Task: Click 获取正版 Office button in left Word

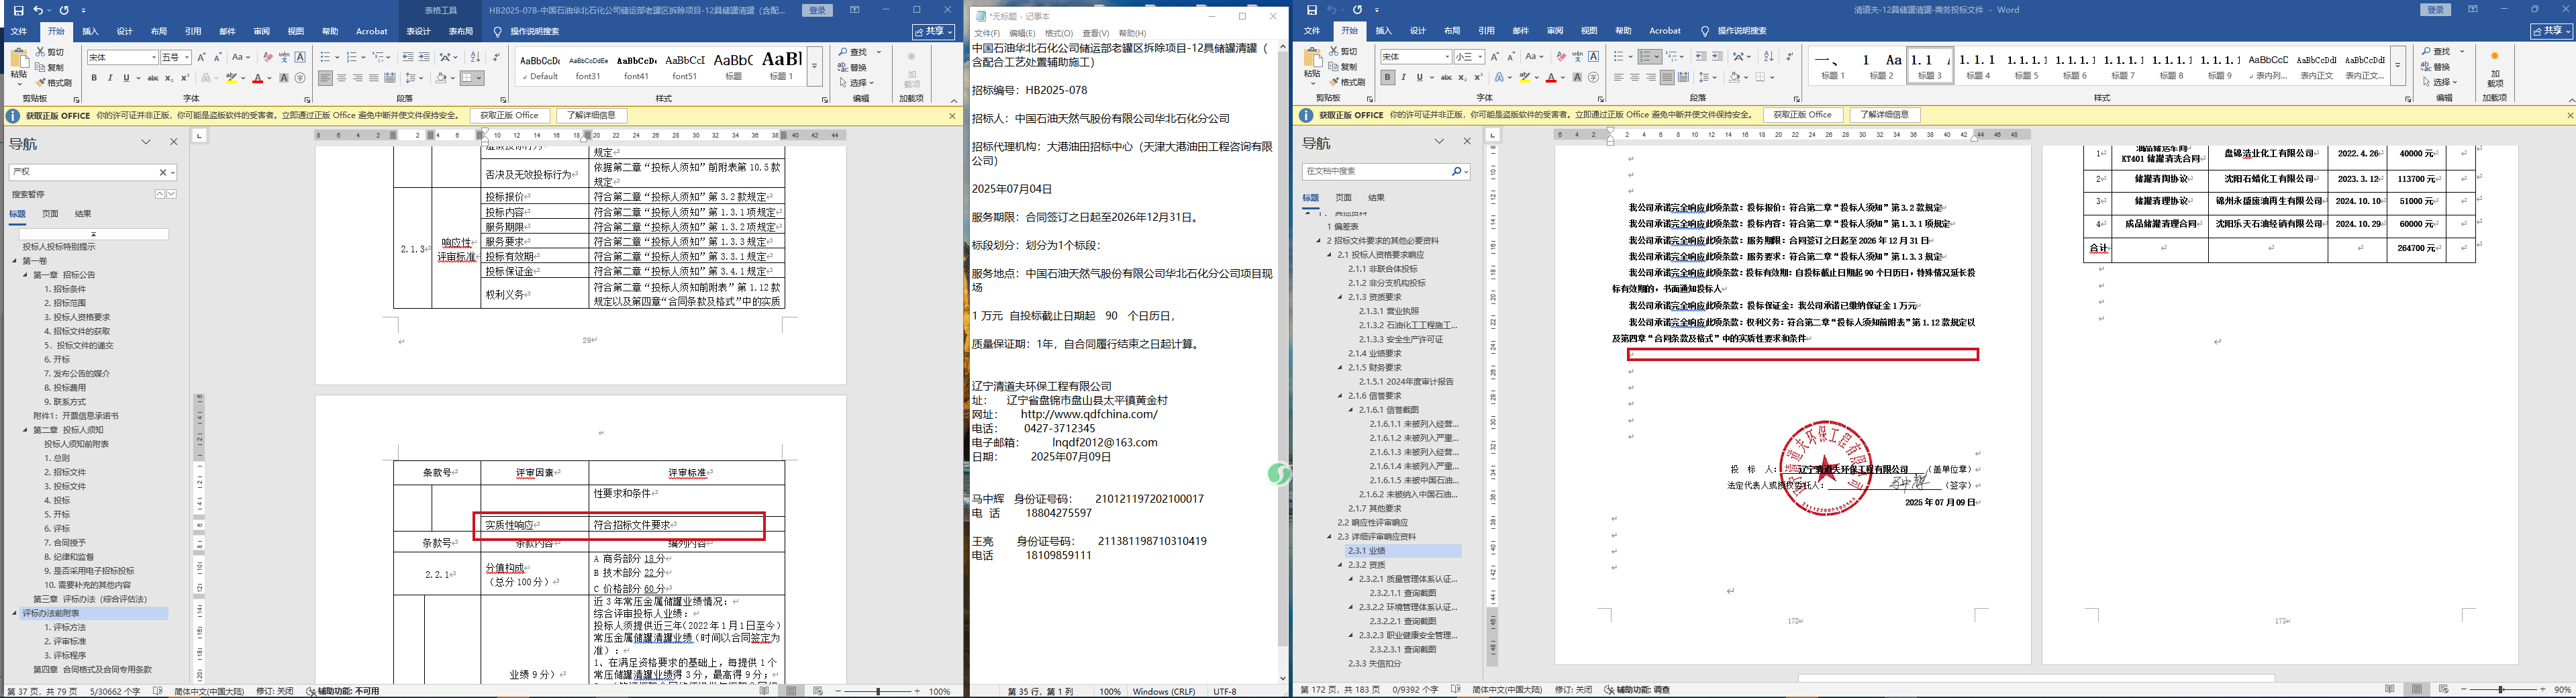Action: click(x=510, y=116)
